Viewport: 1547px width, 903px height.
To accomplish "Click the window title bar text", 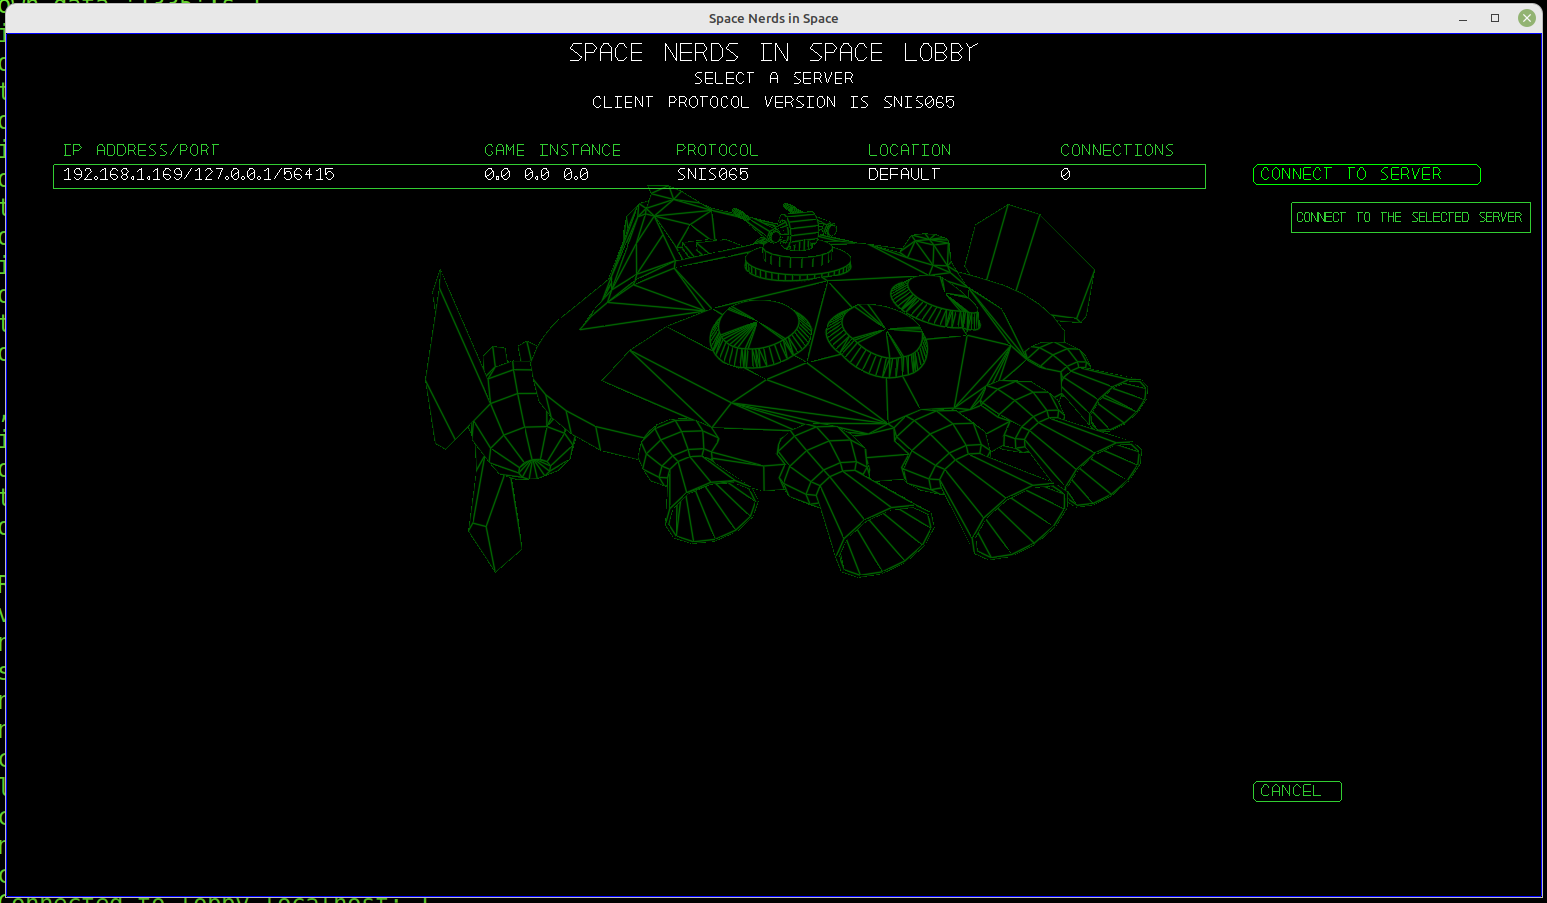I will (773, 18).
